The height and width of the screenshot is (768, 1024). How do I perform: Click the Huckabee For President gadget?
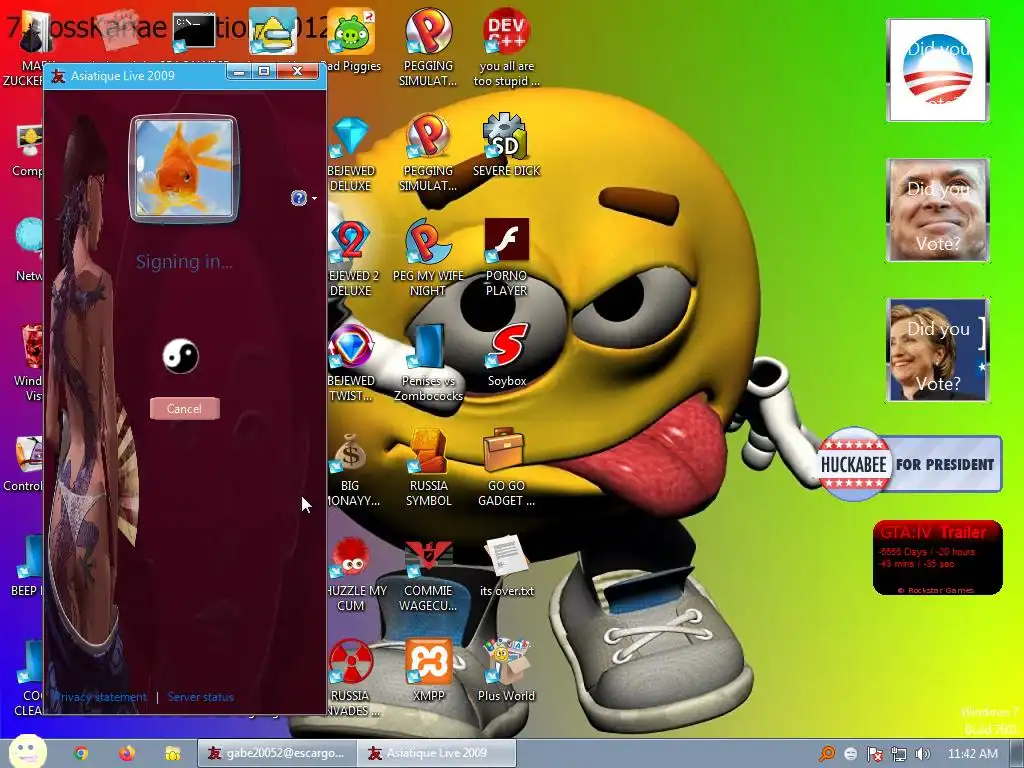[x=909, y=464]
